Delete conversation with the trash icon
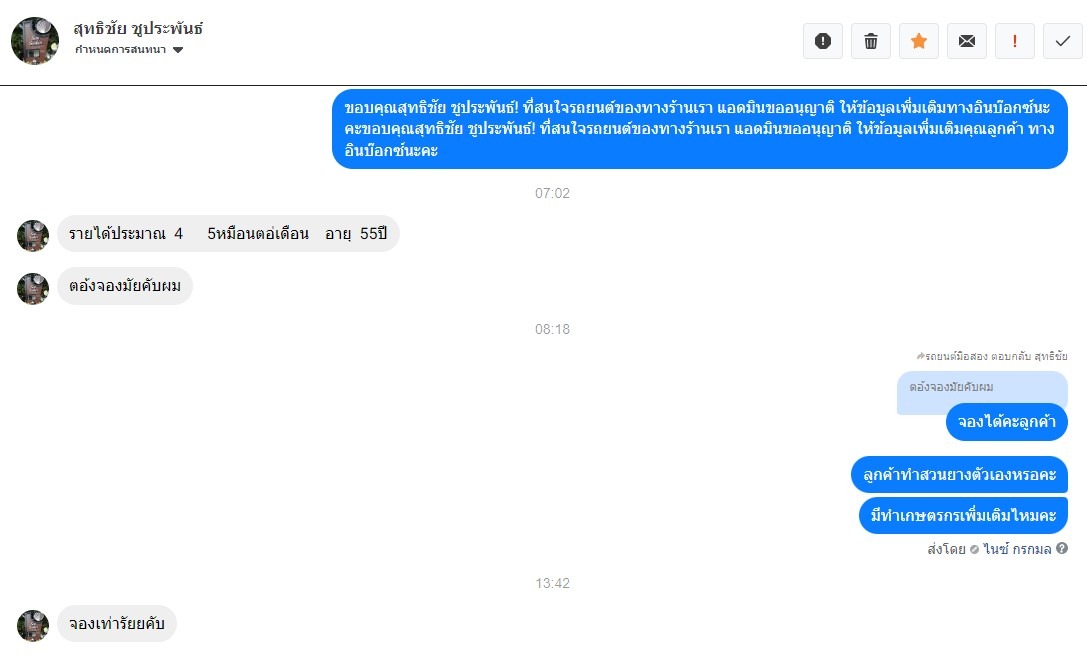Viewport: 1087px width, 667px height. (x=871, y=41)
